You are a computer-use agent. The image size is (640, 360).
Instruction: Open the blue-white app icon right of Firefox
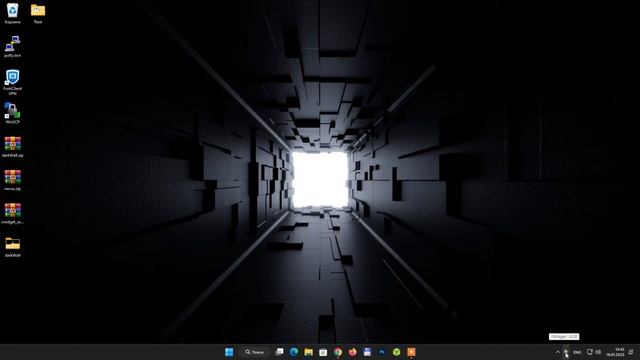click(x=367, y=352)
